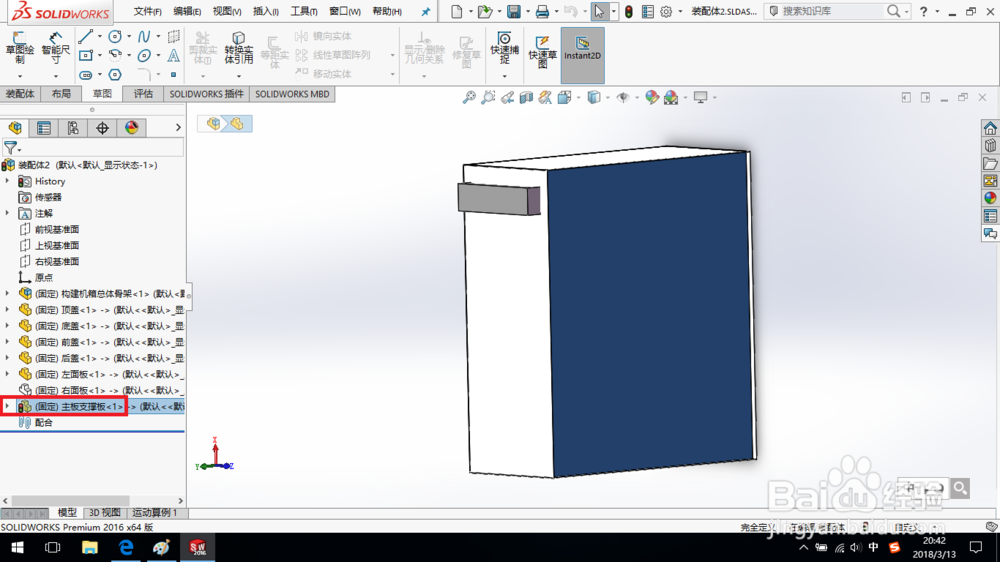Click the Zoom to Area icon

[488, 97]
